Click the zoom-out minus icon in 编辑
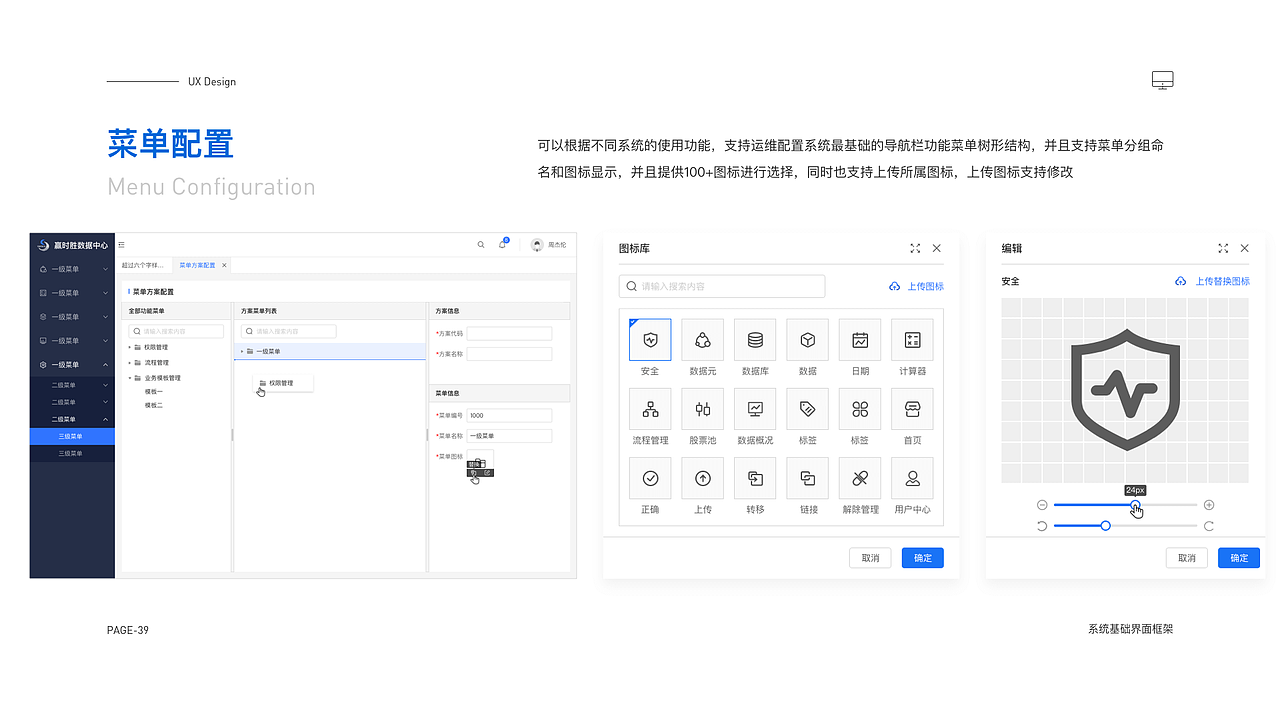 point(1042,505)
